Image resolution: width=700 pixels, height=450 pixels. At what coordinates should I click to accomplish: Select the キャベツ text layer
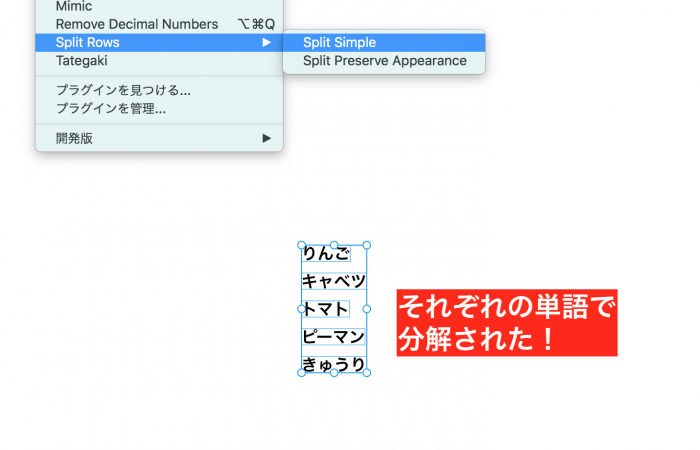(333, 281)
